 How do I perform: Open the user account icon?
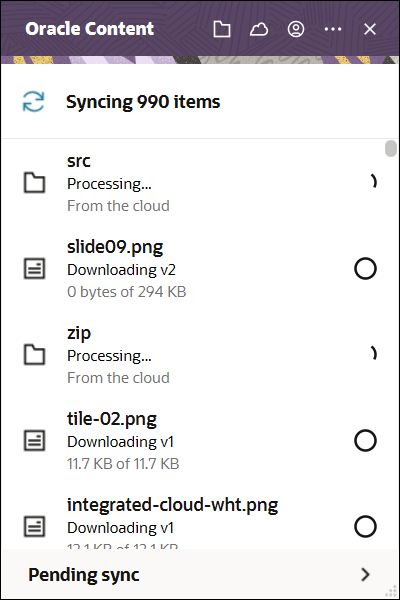[x=296, y=29]
